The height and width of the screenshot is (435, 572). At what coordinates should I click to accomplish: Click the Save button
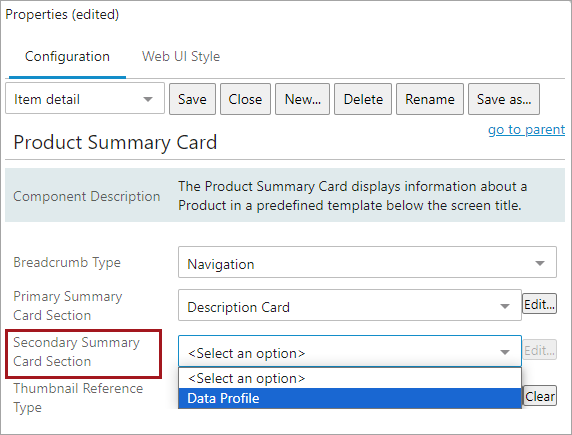pos(192,99)
